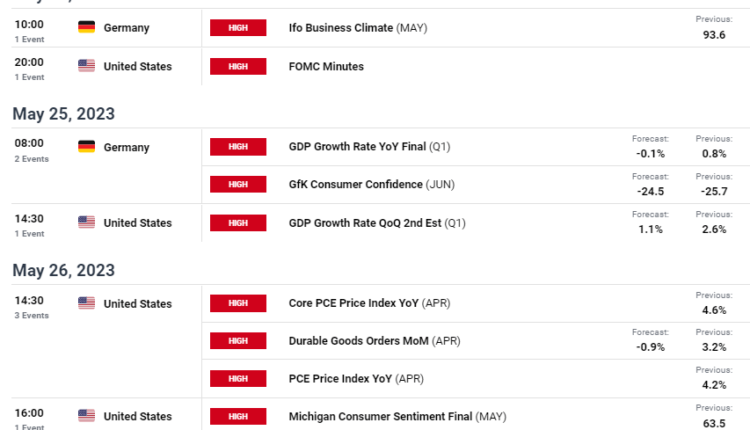Viewport: 750px width, 430px height.
Task: Open the FOMC Minutes event
Action: click(x=326, y=66)
